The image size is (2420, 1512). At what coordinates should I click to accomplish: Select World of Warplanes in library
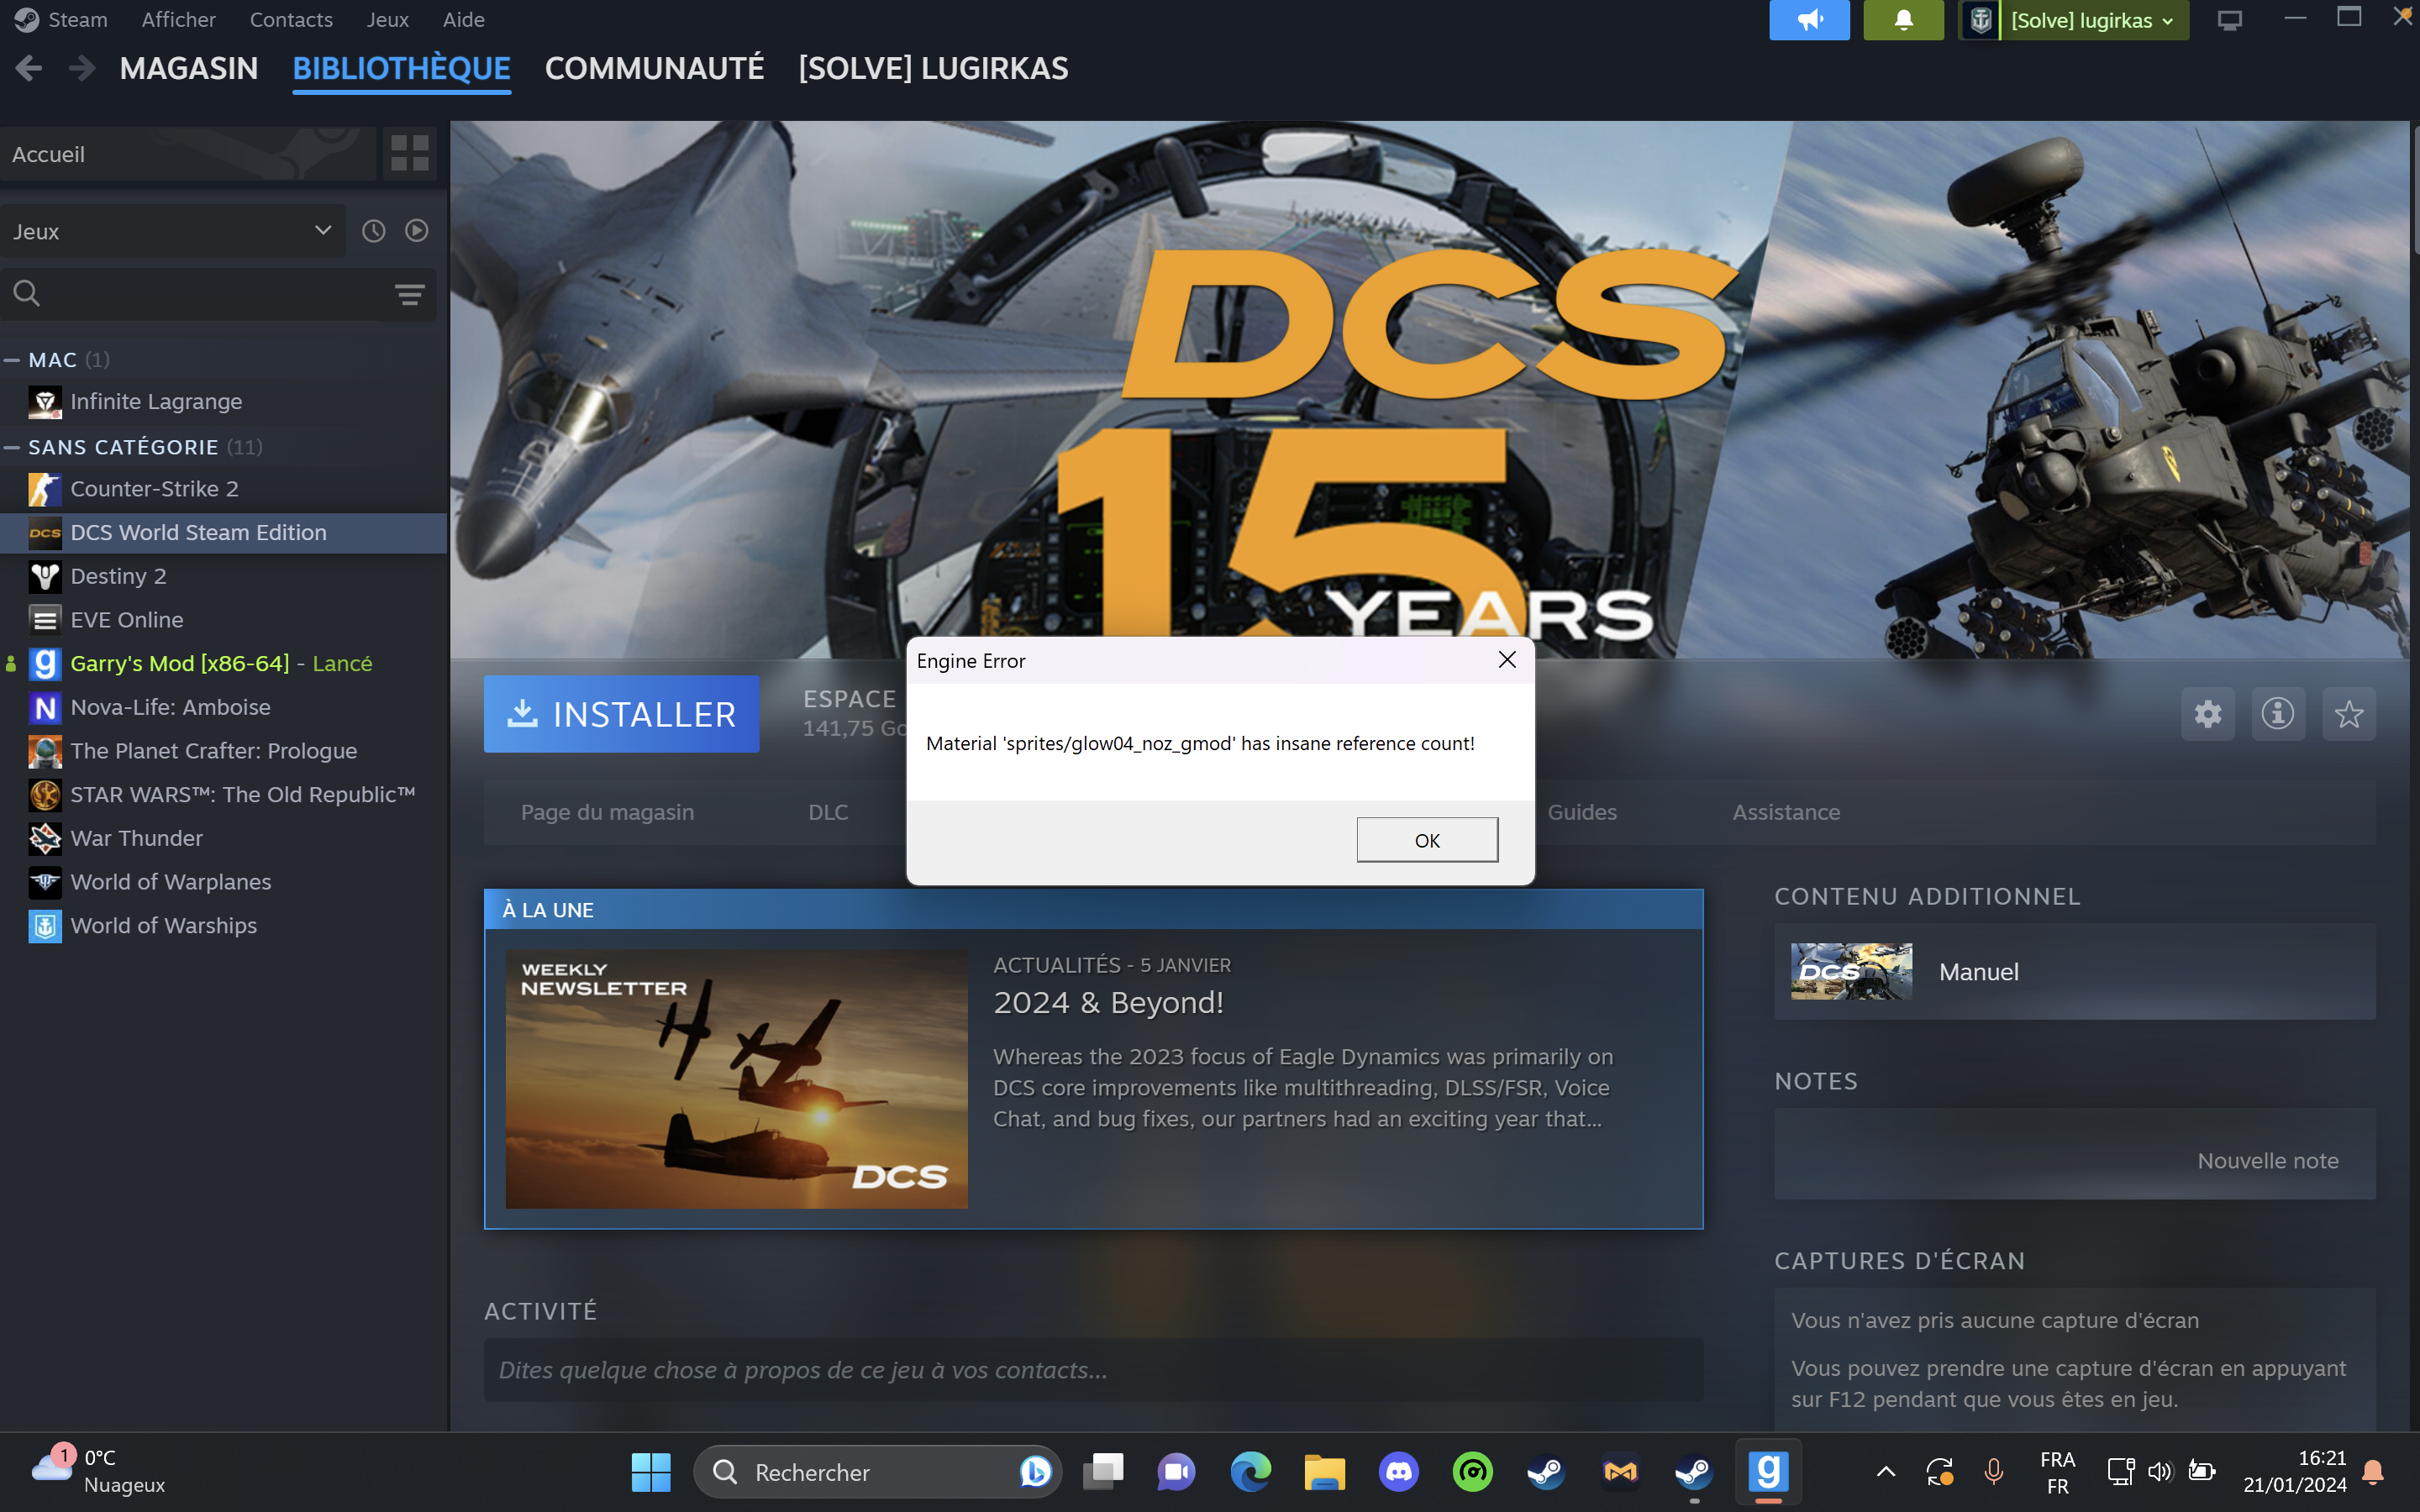224,882
